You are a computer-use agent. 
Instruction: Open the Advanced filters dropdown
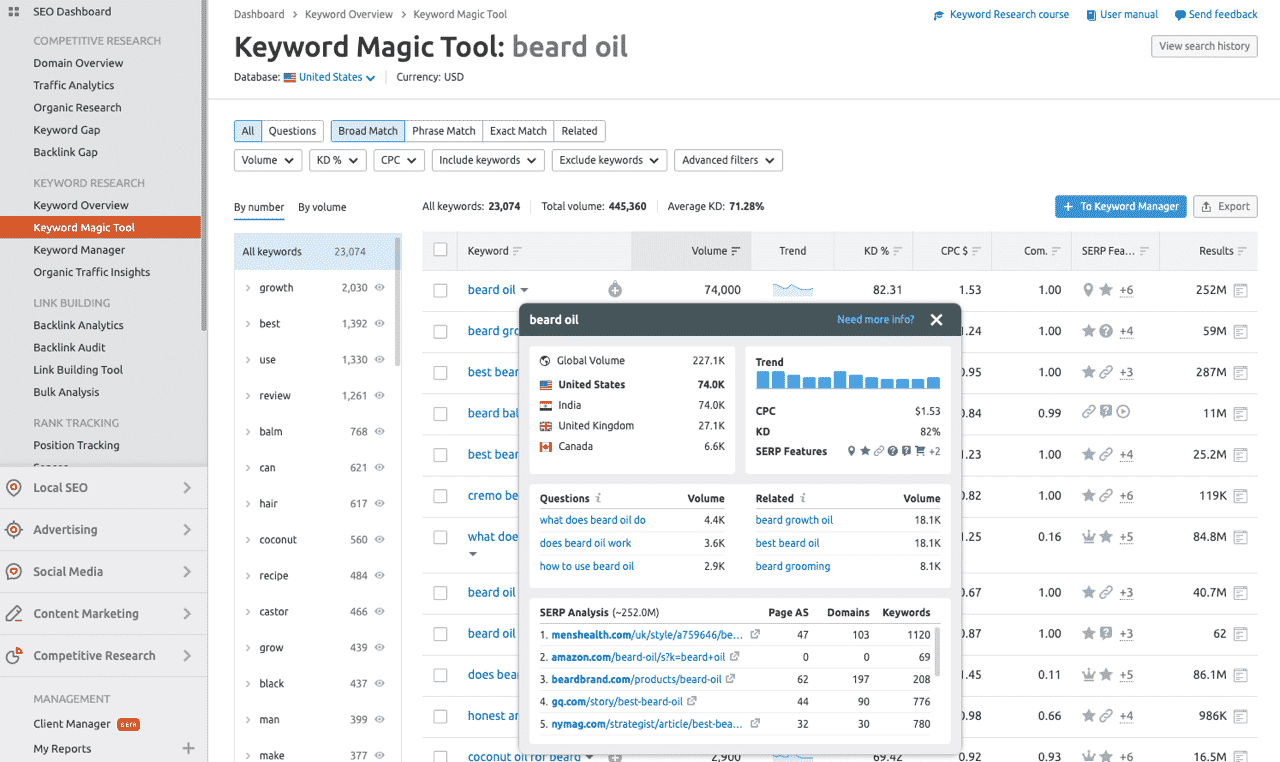point(727,160)
